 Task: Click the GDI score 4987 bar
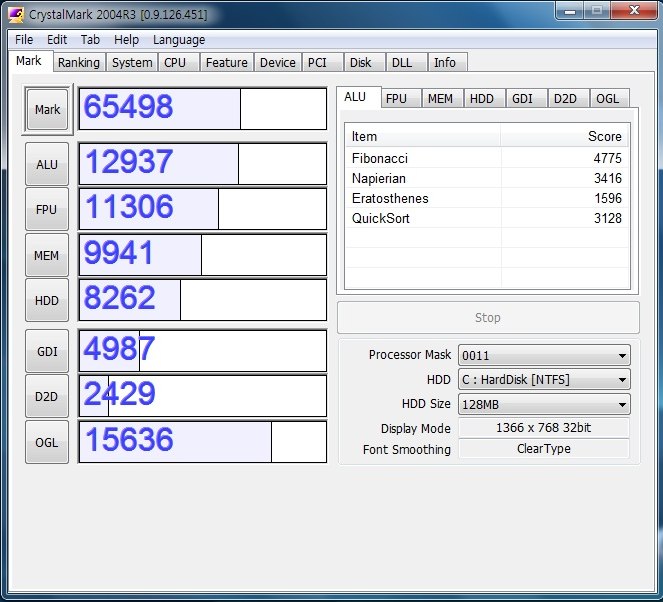tap(203, 351)
